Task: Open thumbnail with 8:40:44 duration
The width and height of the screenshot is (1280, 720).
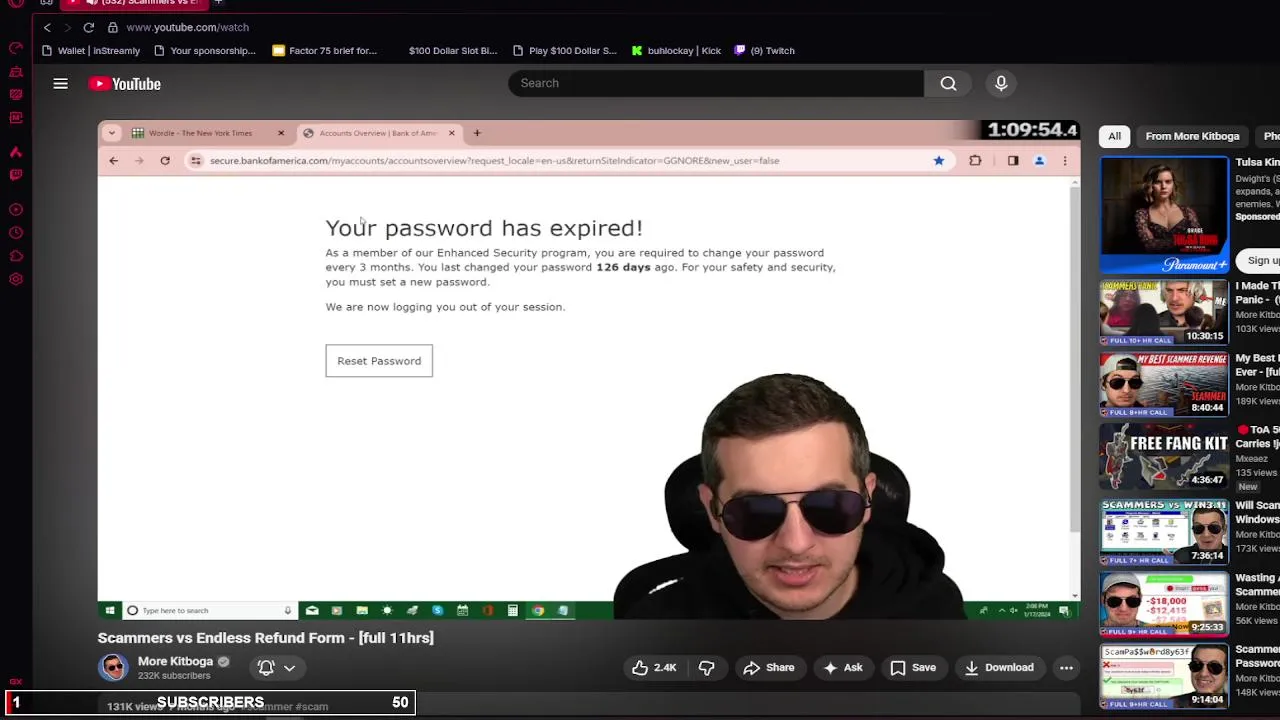Action: 1164,384
